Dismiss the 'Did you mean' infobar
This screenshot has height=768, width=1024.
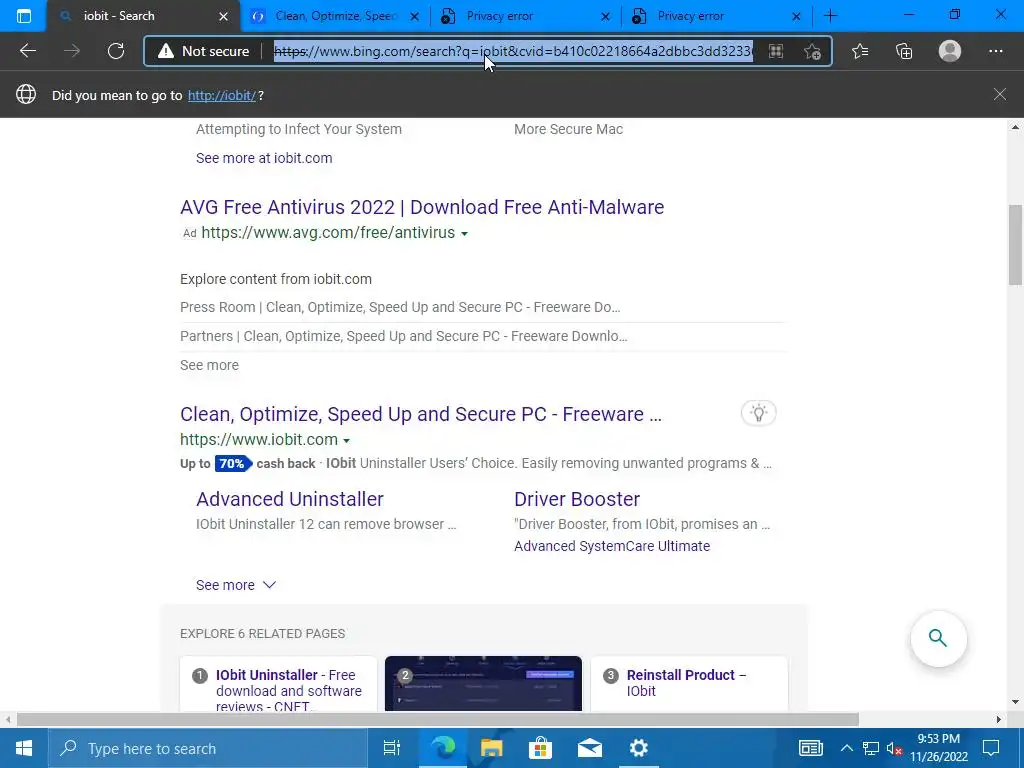999,95
